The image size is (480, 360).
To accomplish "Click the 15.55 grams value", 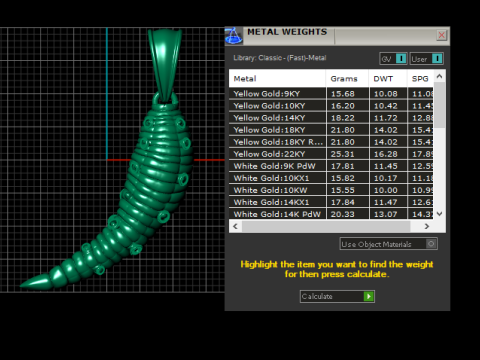I will [x=343, y=190].
